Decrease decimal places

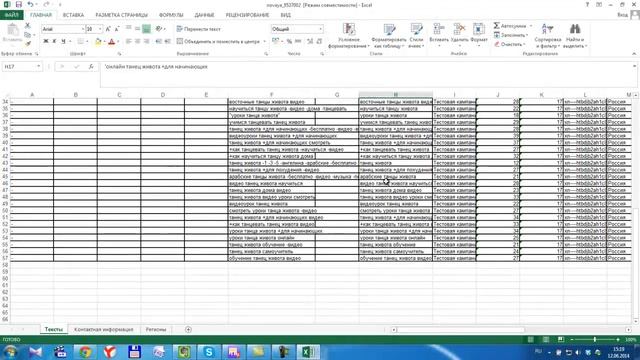tap(319, 41)
